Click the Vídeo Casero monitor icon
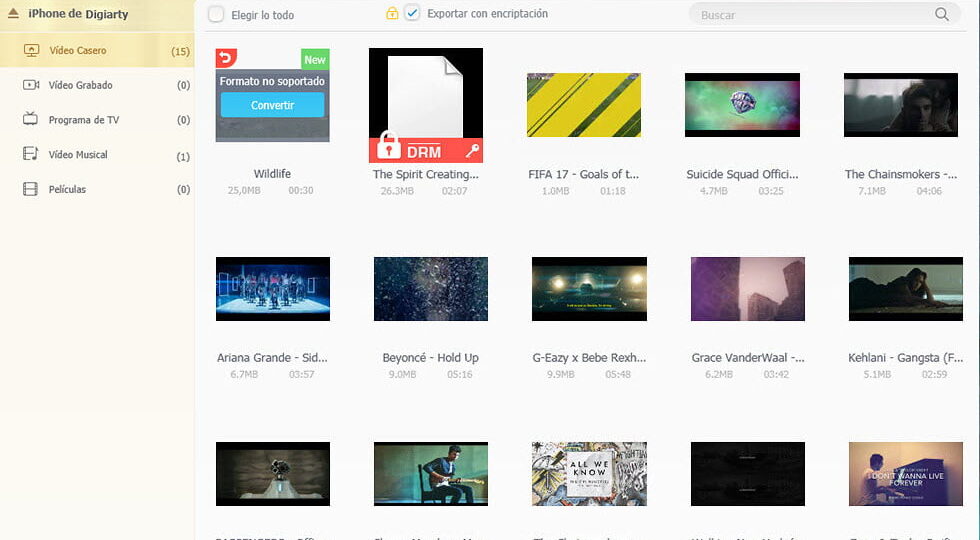Viewport: 980px width, 540px height. (x=31, y=51)
